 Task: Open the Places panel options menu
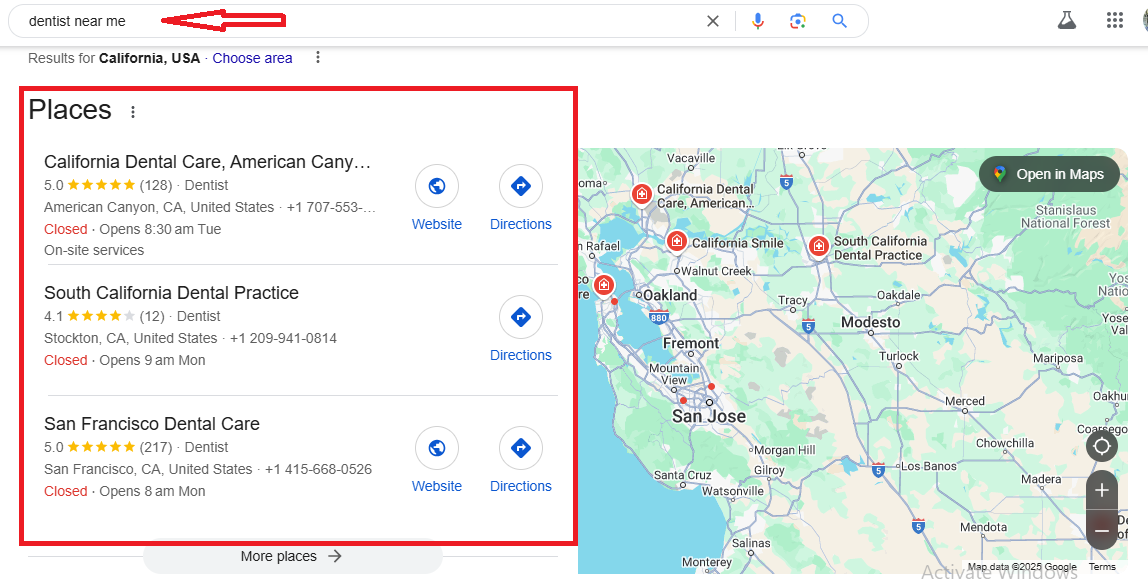coord(133,112)
